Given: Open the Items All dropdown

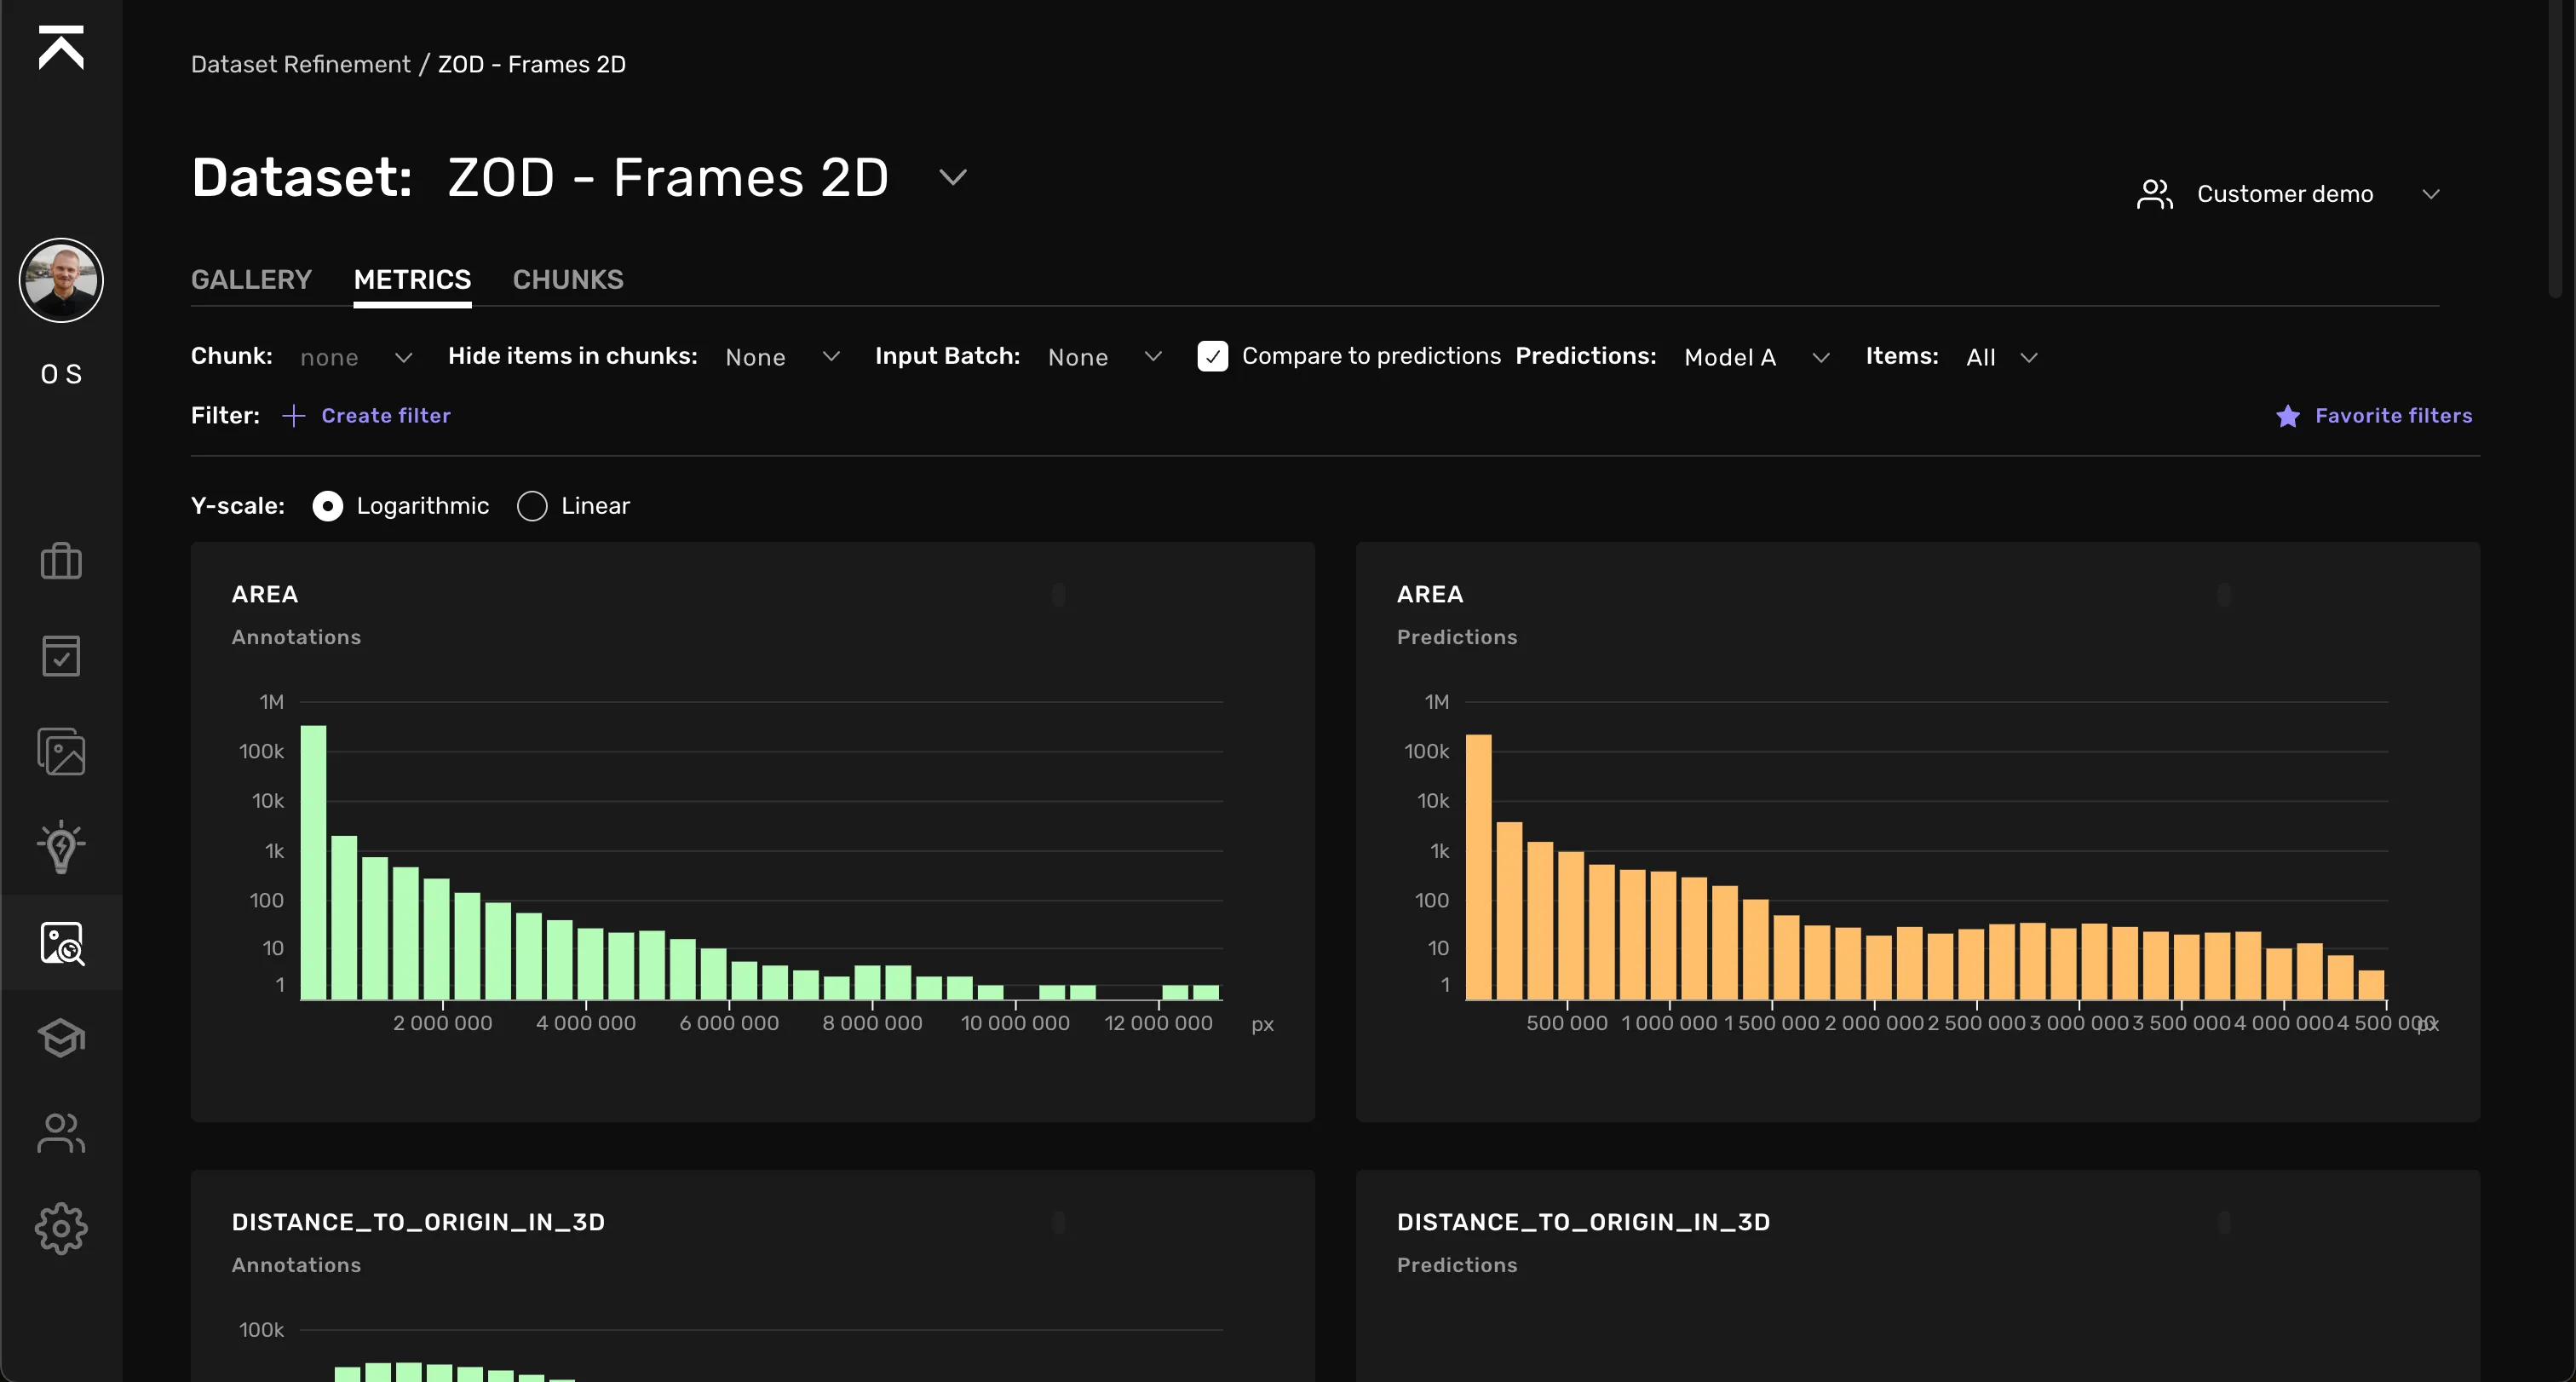Looking at the screenshot, I should [2002, 357].
